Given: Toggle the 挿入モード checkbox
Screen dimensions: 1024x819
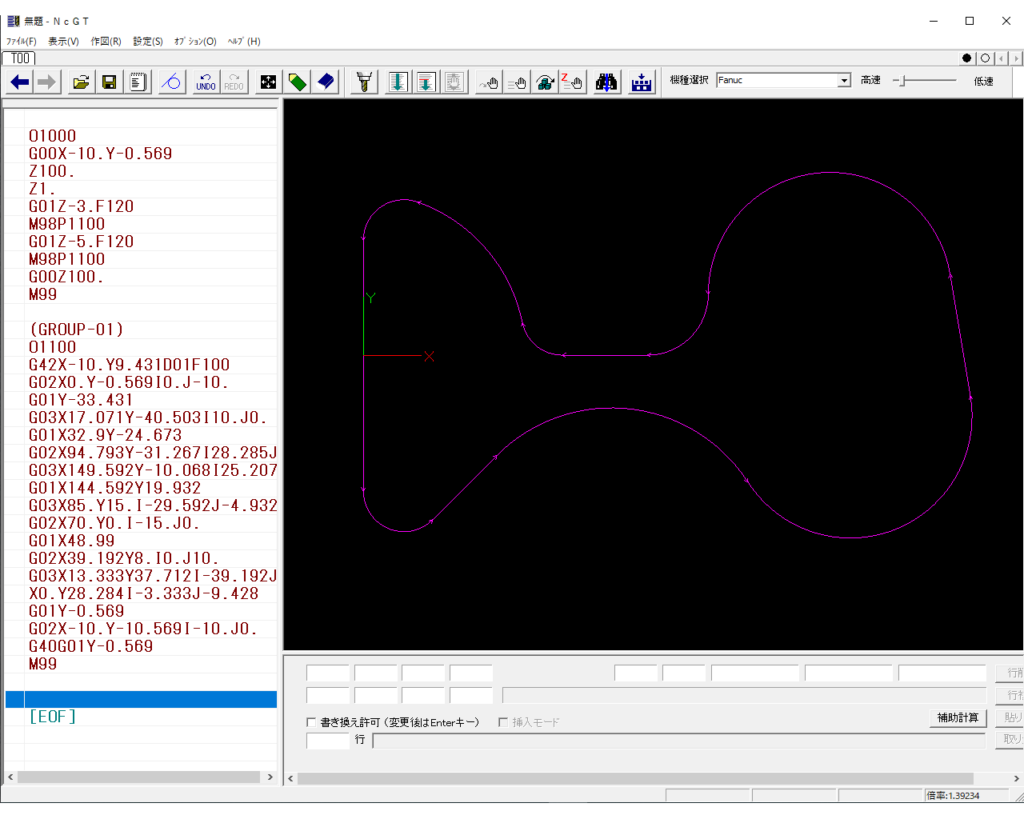Looking at the screenshot, I should [503, 722].
